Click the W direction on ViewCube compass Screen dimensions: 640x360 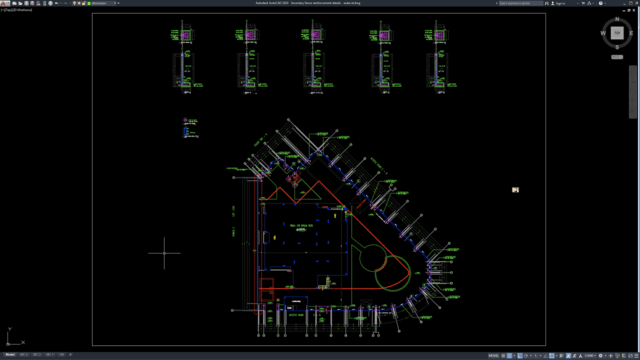point(603,33)
